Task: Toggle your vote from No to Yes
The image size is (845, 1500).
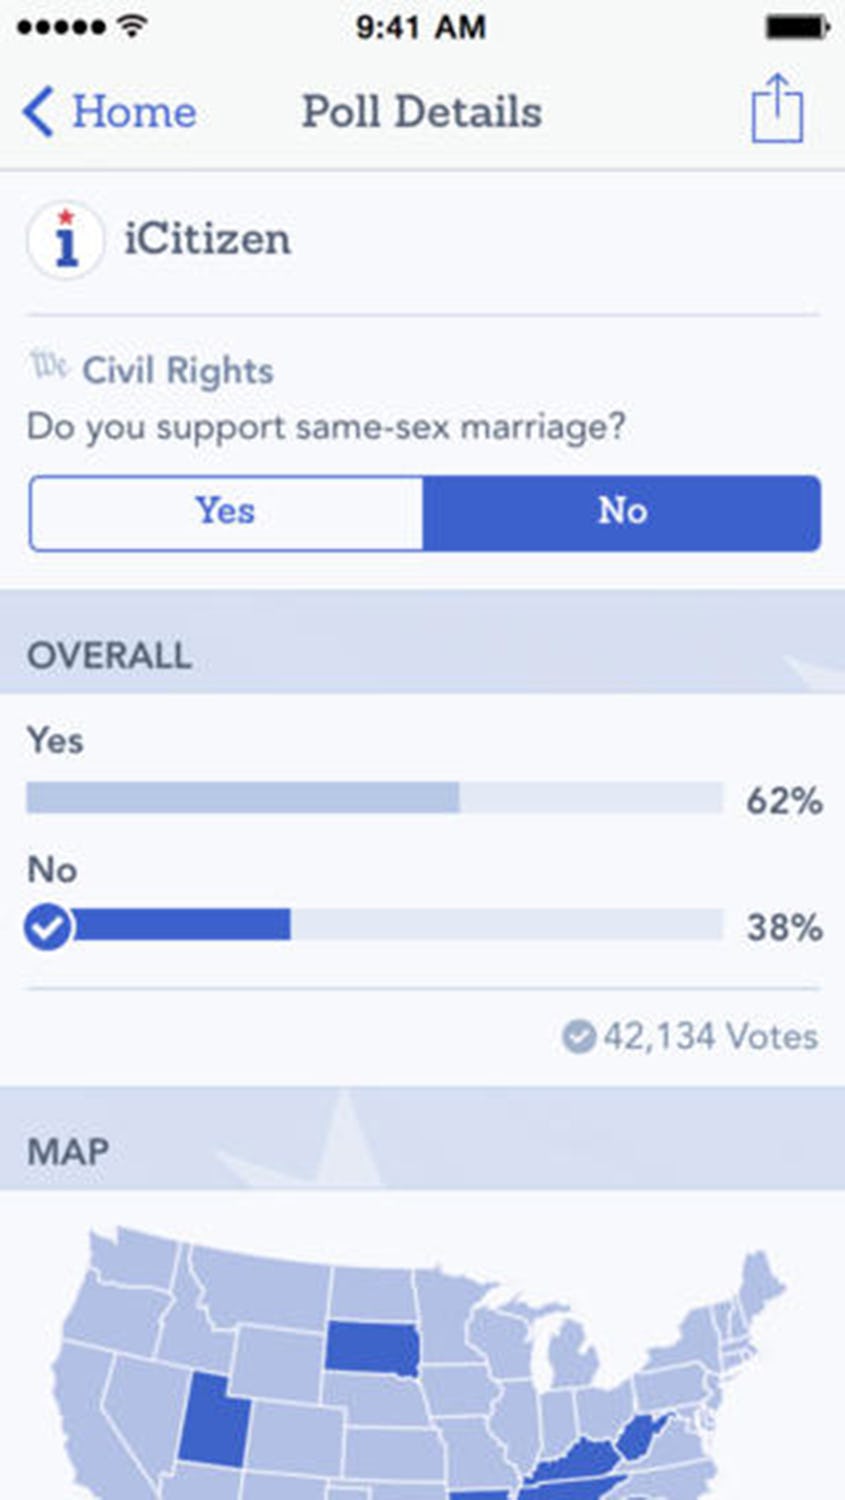Action: click(225, 513)
